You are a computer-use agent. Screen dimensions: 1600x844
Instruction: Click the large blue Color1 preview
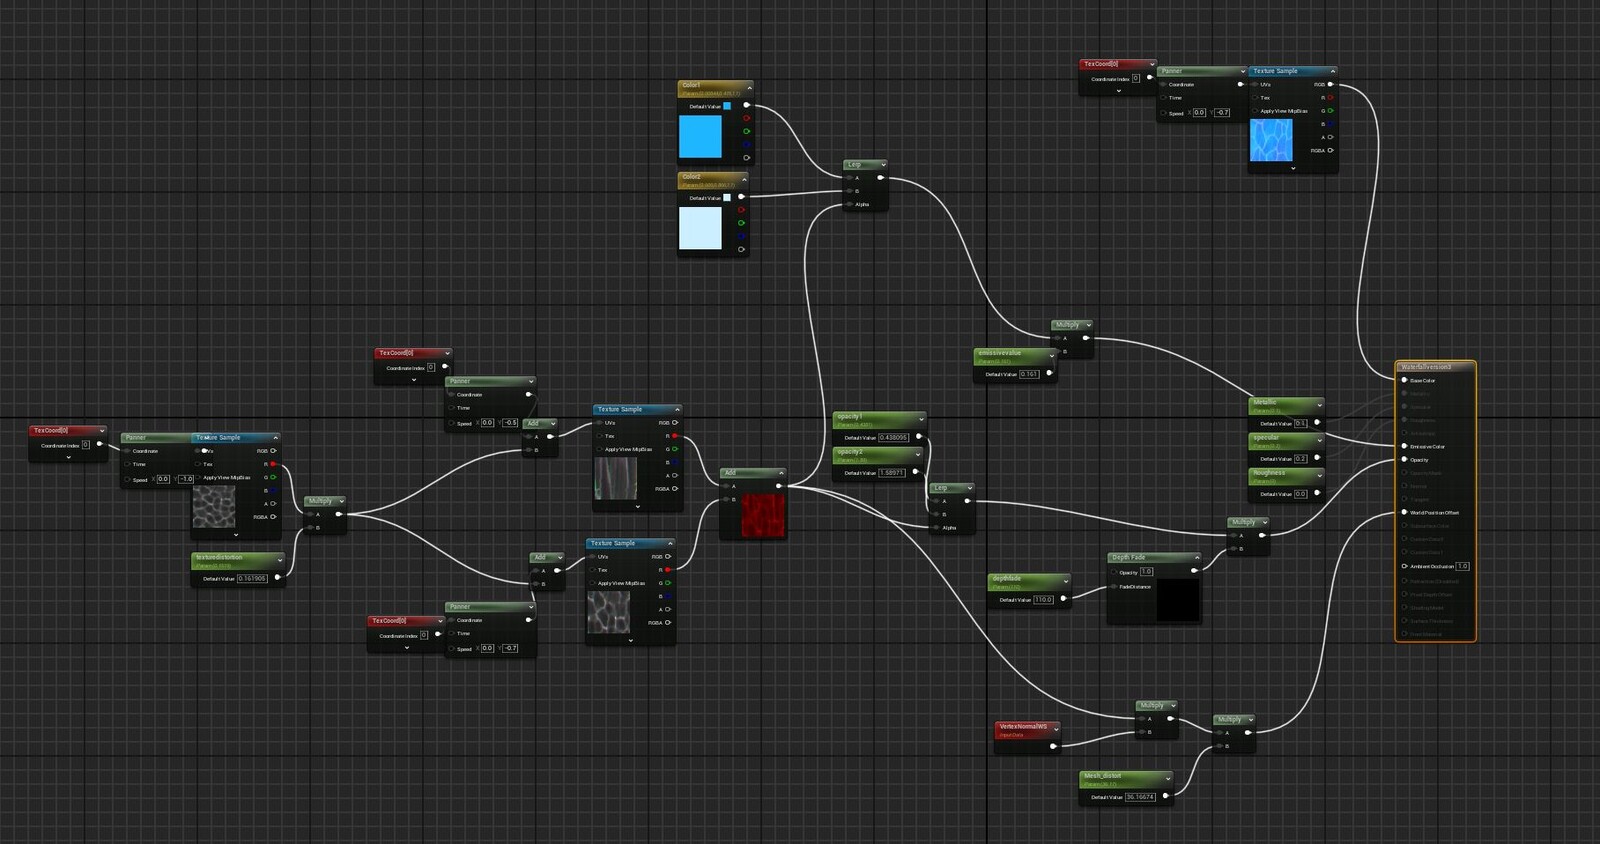(700, 137)
